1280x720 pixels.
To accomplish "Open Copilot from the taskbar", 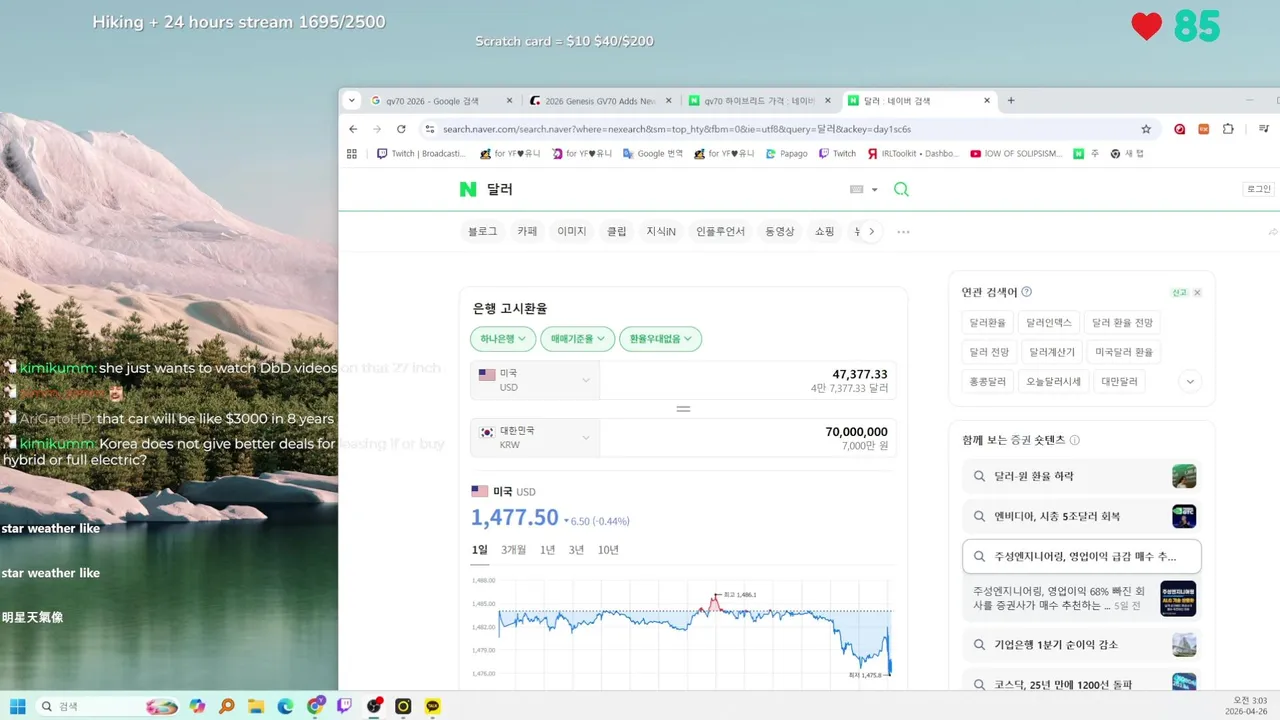I will [x=197, y=706].
